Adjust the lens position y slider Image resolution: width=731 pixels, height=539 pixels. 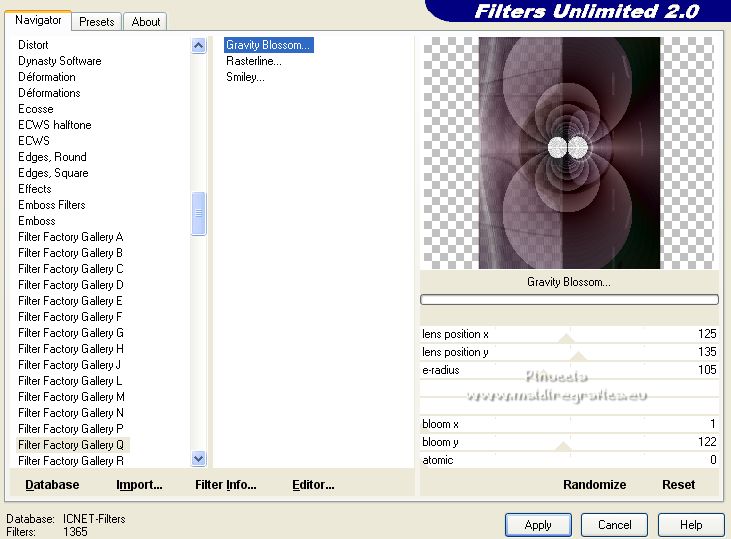coord(569,352)
